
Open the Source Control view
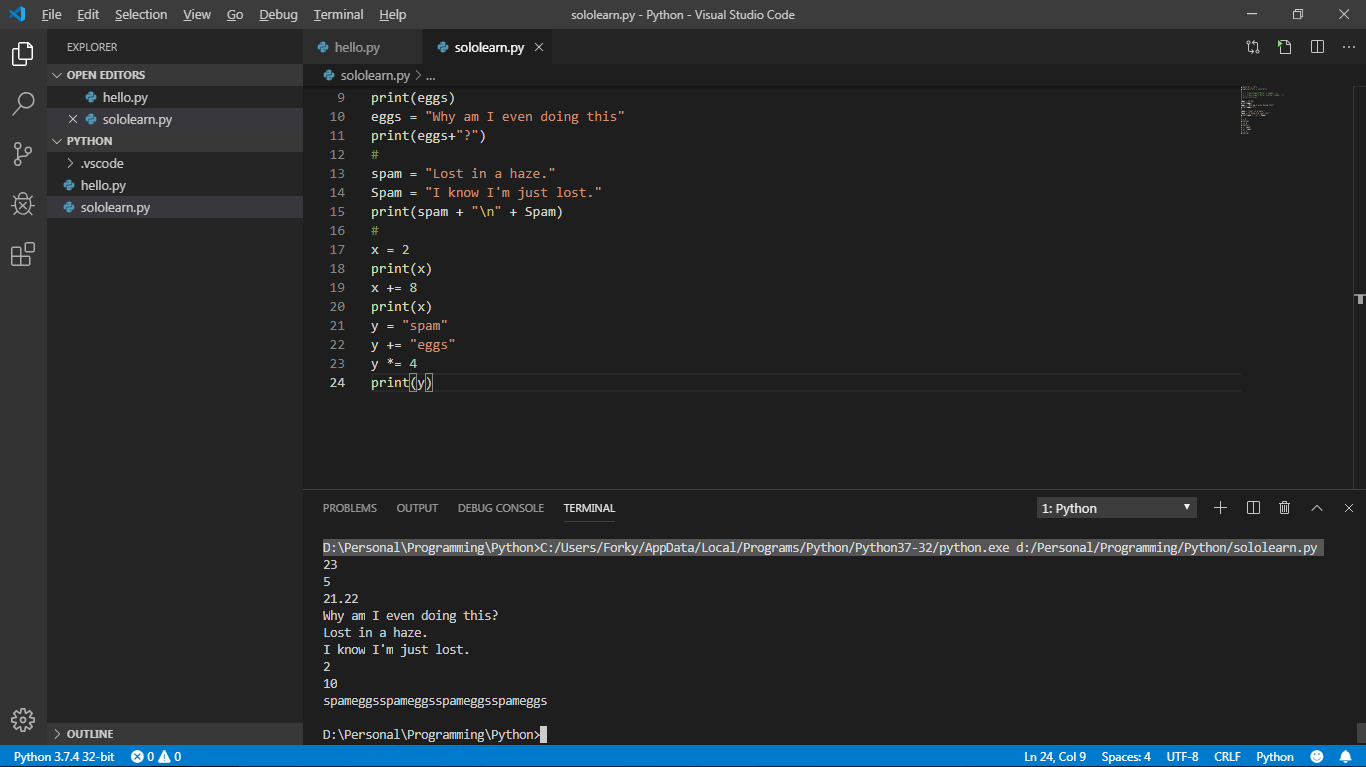coord(23,153)
